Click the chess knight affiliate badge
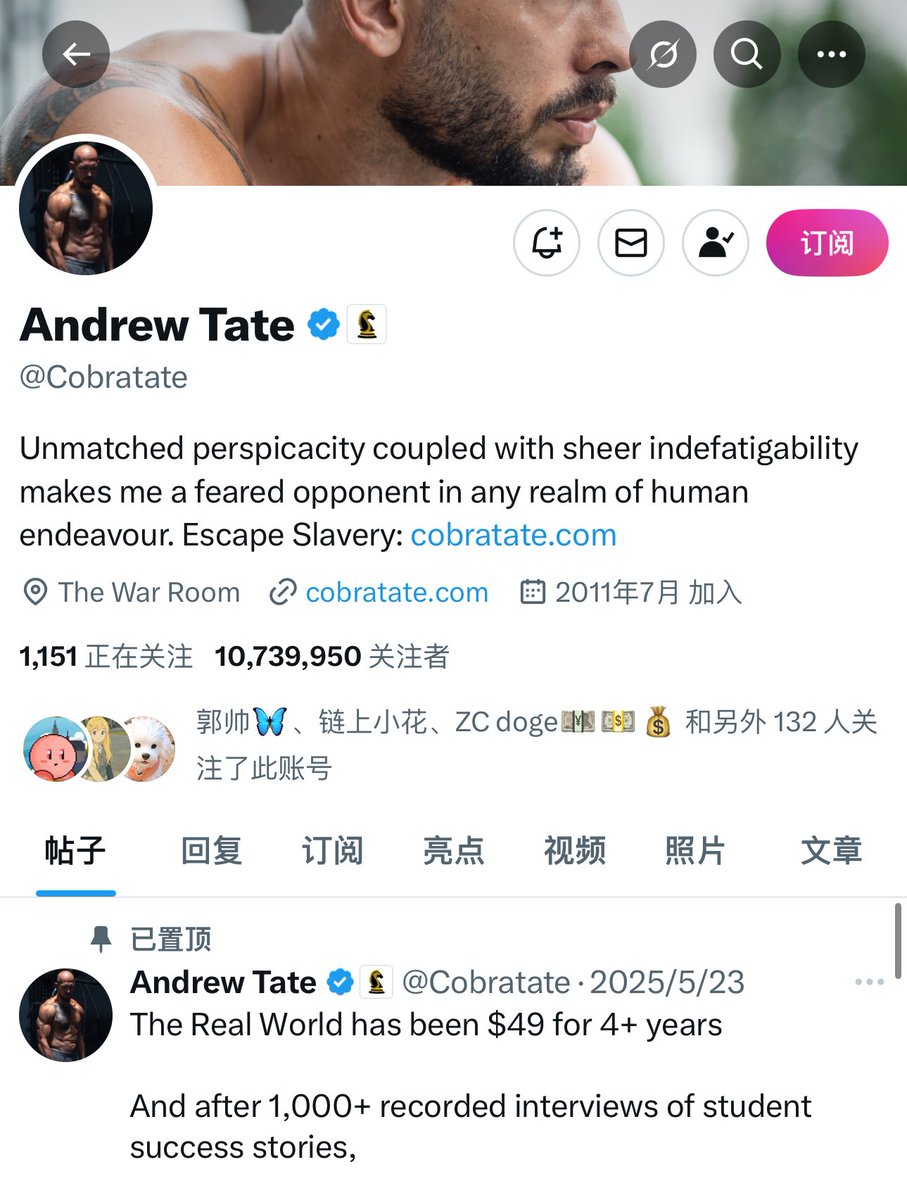 [x=367, y=325]
